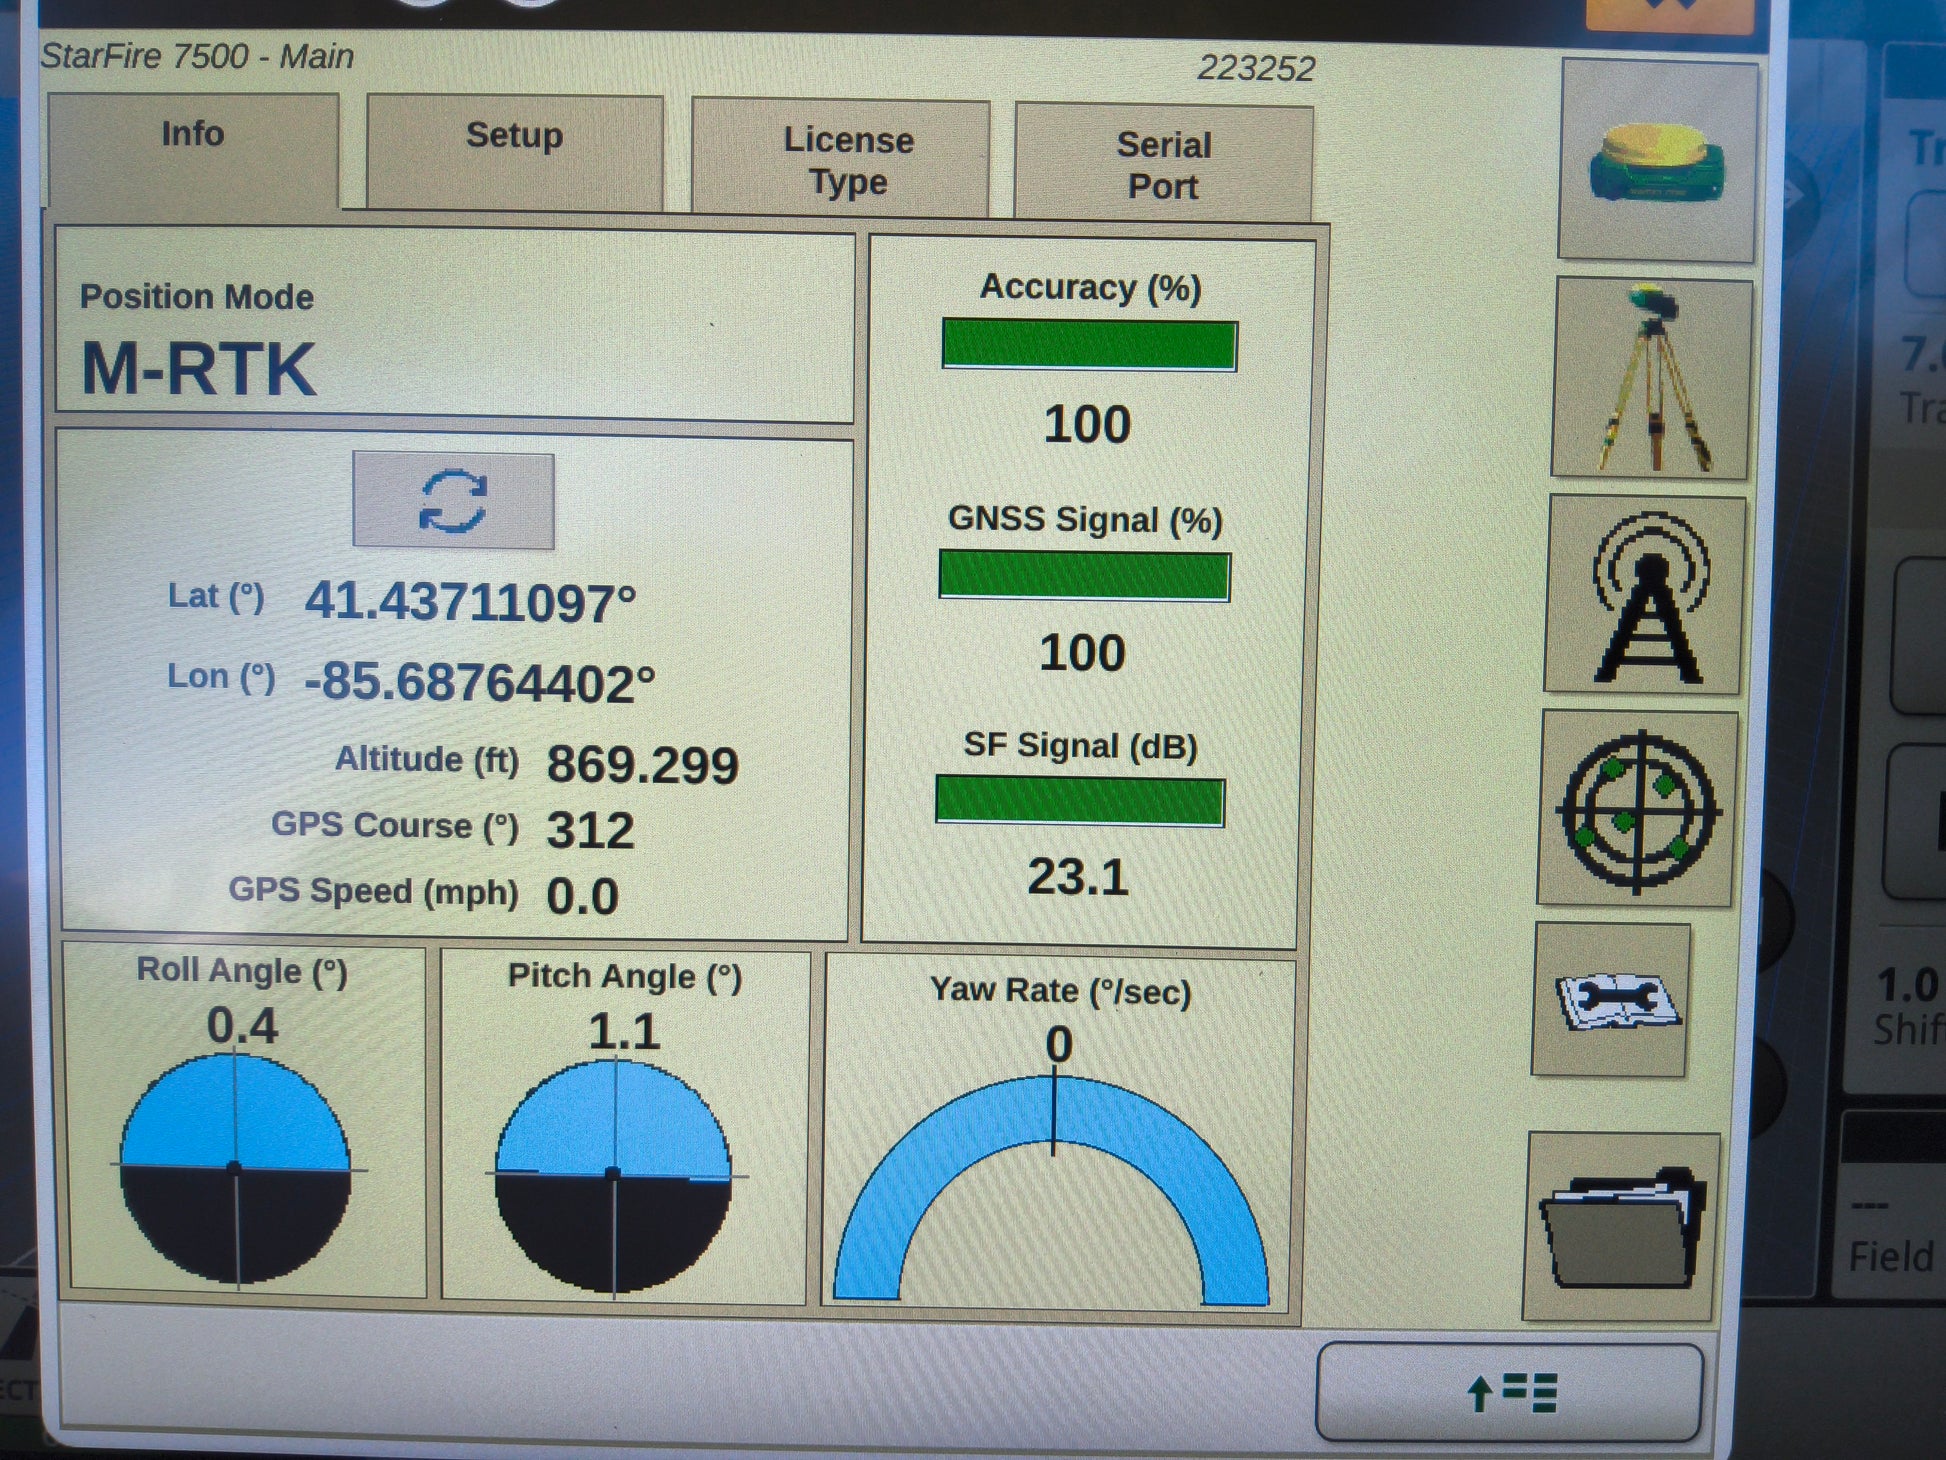Tap the Pitch Angle gauge
The image size is (1946, 1460).
click(614, 1175)
